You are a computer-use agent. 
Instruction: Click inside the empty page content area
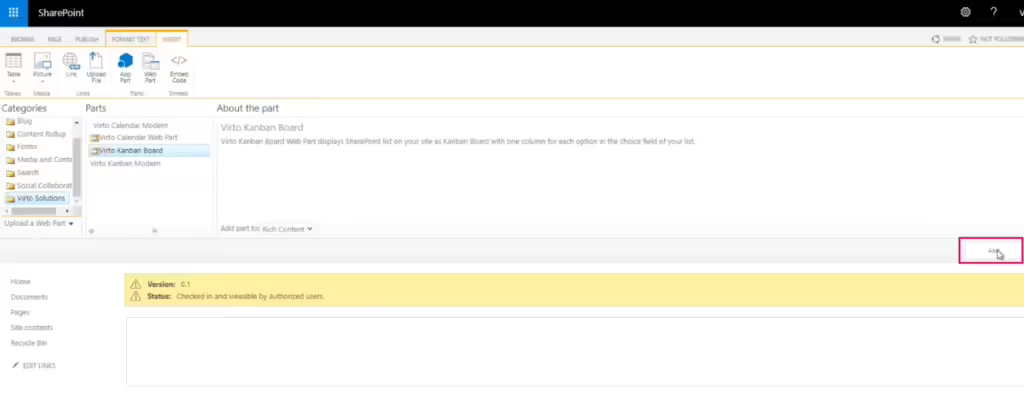pos(575,352)
